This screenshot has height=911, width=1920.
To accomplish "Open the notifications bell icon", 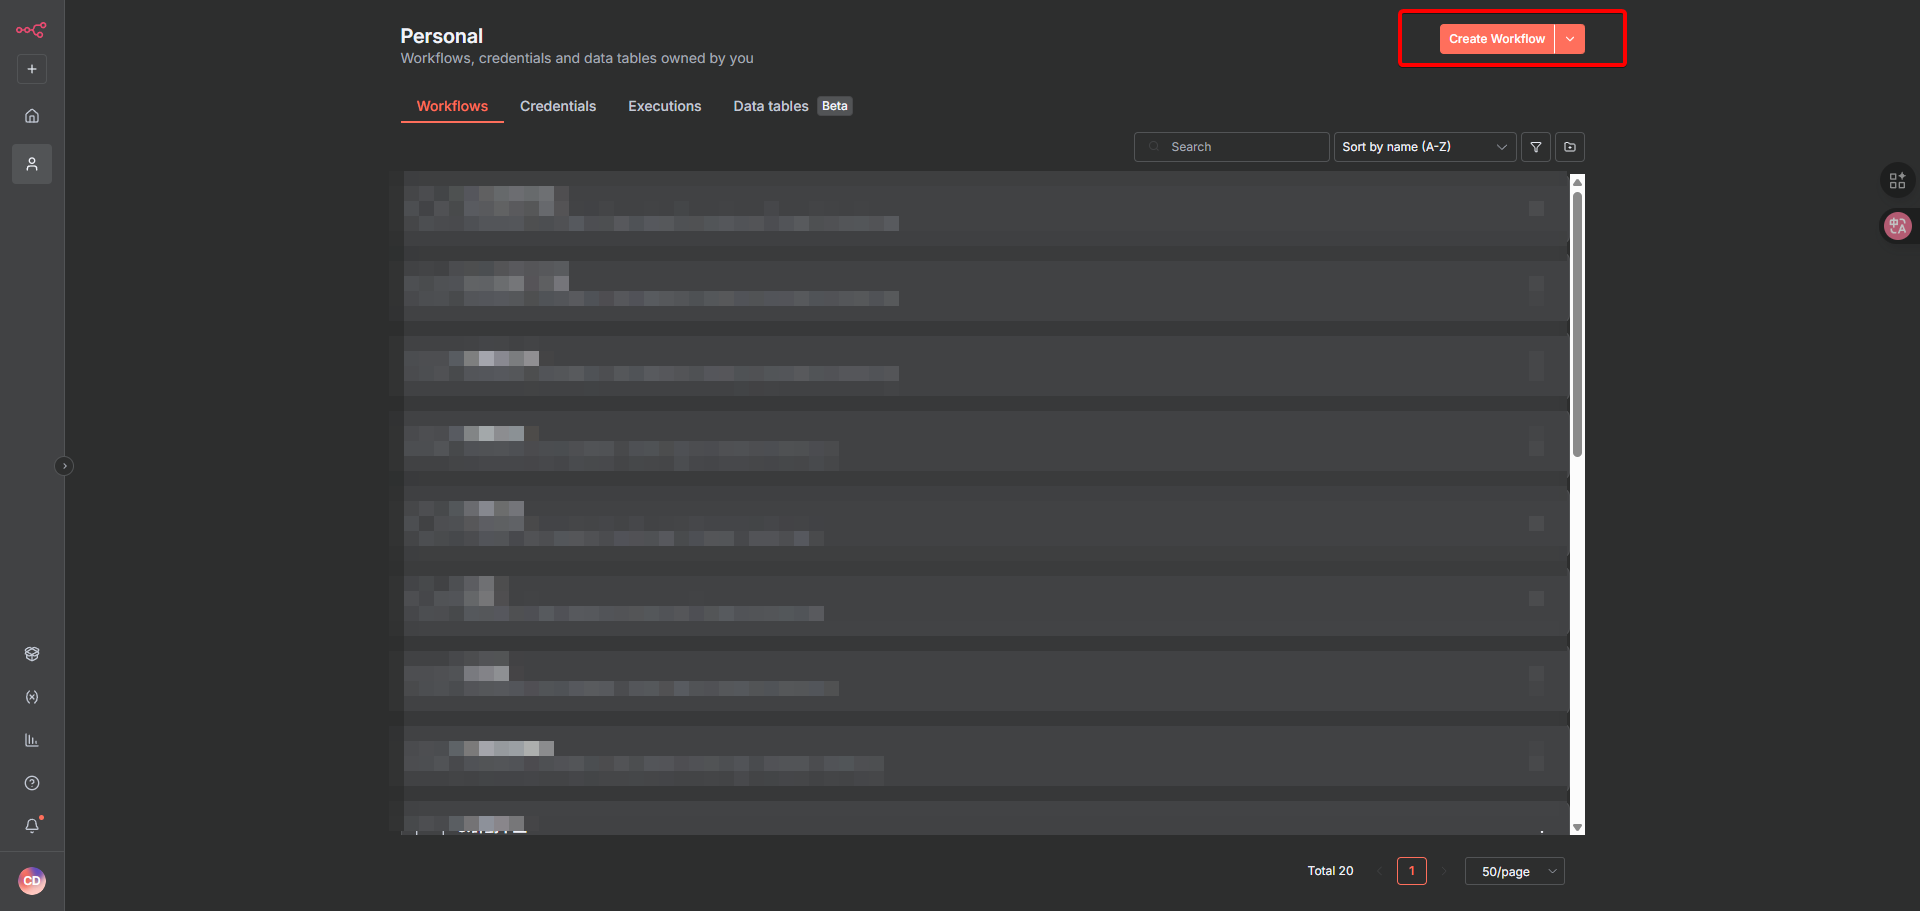I will (32, 826).
